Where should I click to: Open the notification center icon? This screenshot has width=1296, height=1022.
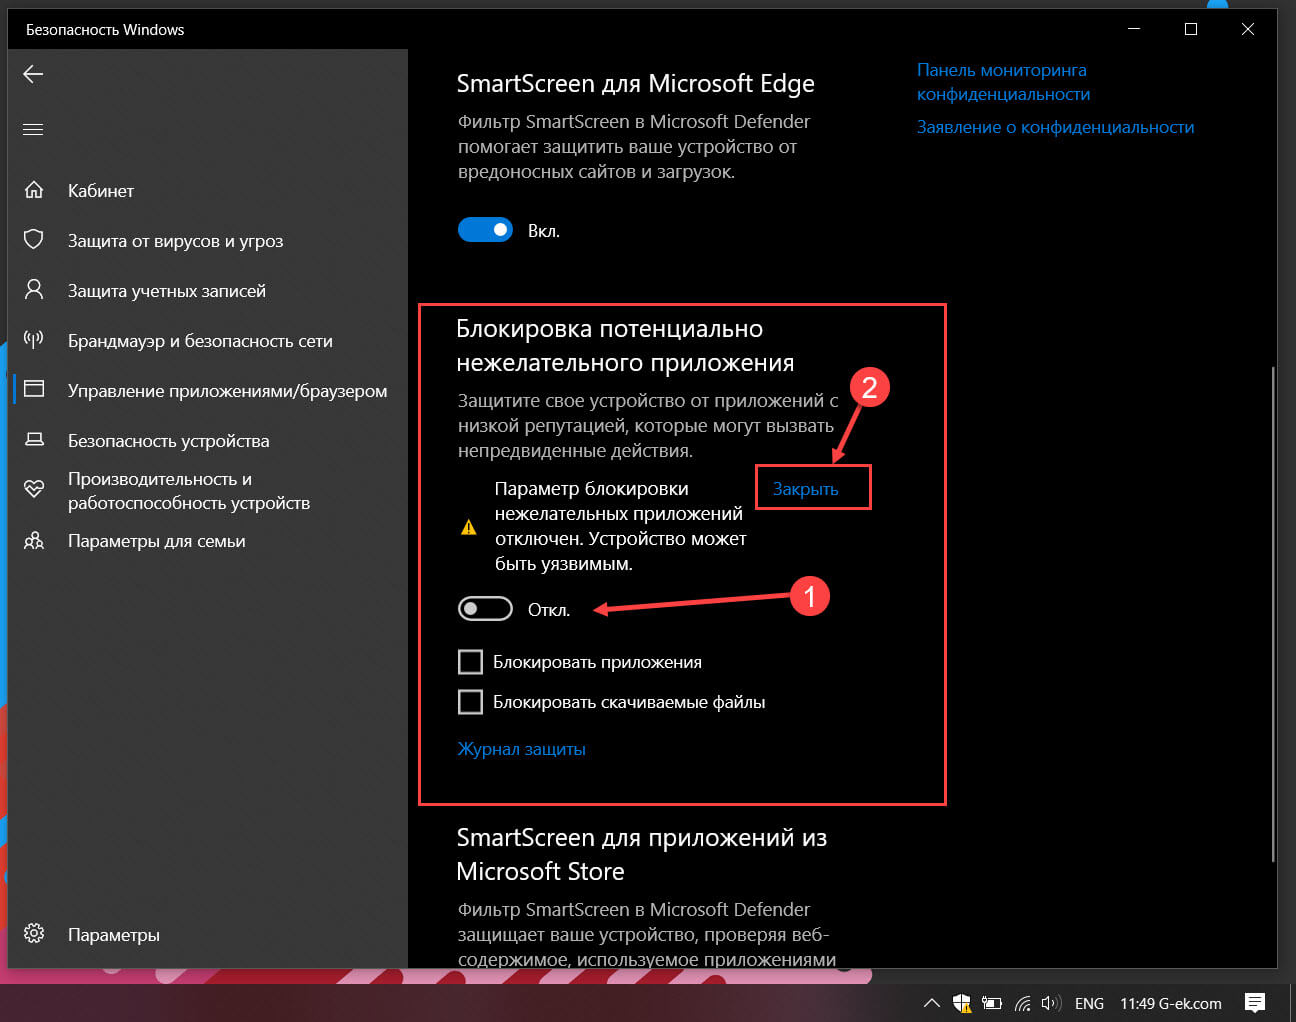pos(1255,1003)
